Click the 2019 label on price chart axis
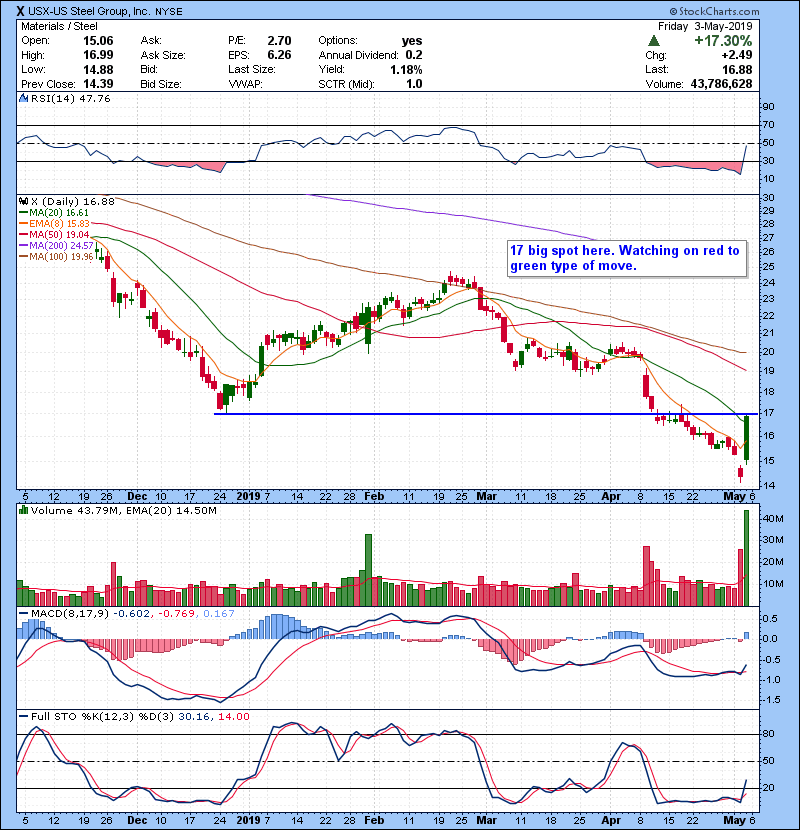Image resolution: width=800 pixels, height=830 pixels. tap(248, 497)
